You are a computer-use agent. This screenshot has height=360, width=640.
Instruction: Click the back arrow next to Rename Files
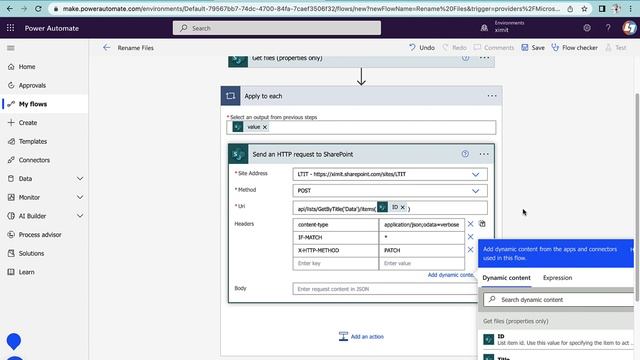click(107, 48)
